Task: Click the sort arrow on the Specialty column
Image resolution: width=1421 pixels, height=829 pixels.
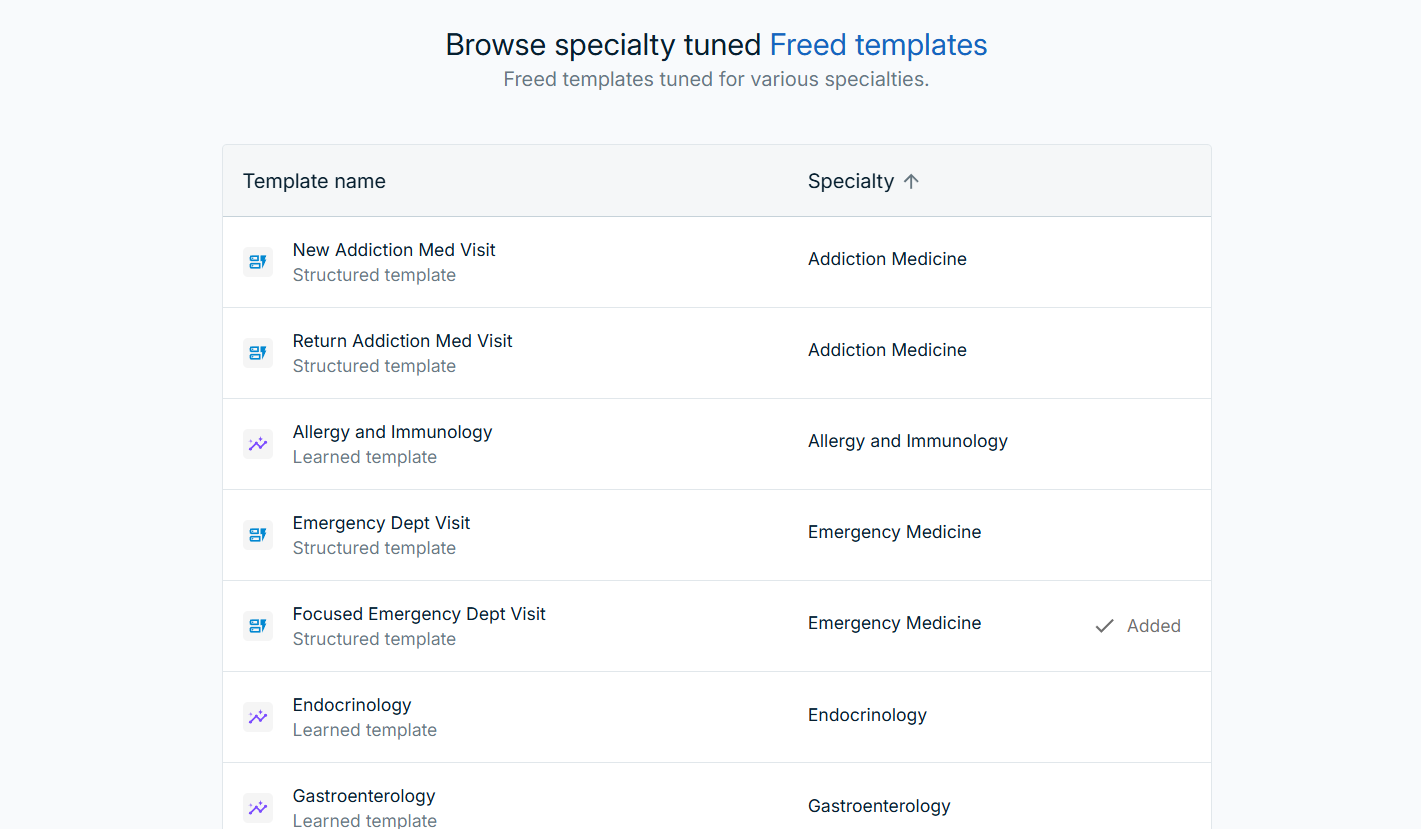Action: click(911, 181)
